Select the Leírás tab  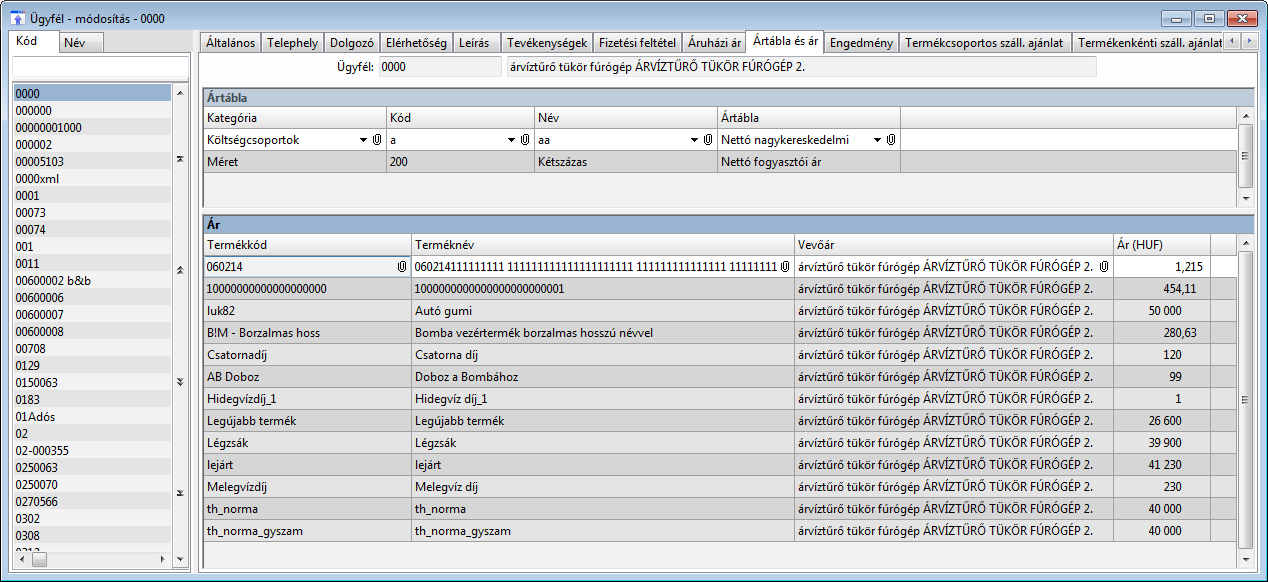(x=475, y=43)
